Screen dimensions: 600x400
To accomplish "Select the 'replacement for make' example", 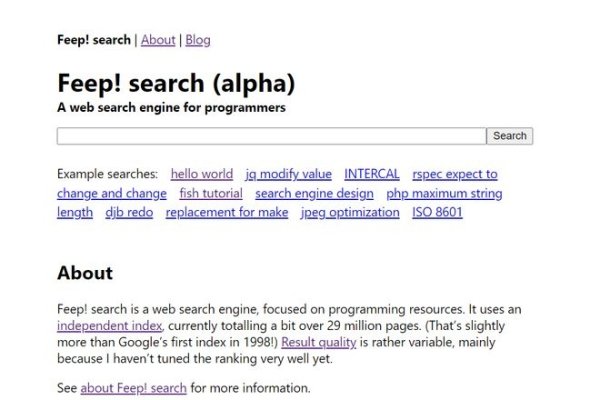I will 227,212.
